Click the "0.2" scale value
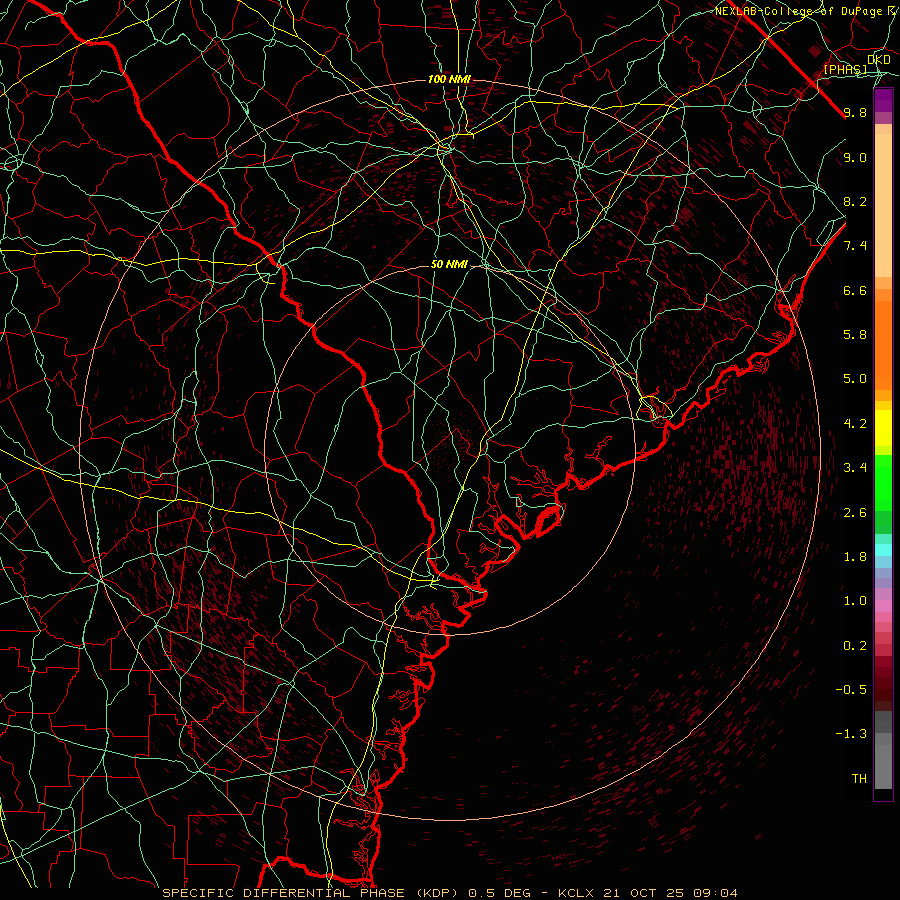900x900 pixels. point(855,646)
